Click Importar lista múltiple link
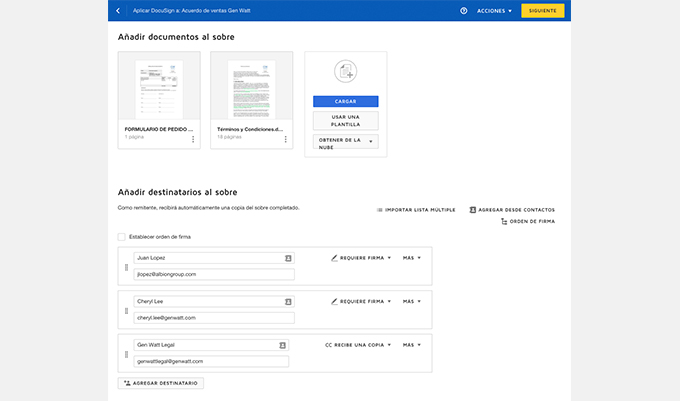Screen dimensions: 680x401 [x=416, y=210]
